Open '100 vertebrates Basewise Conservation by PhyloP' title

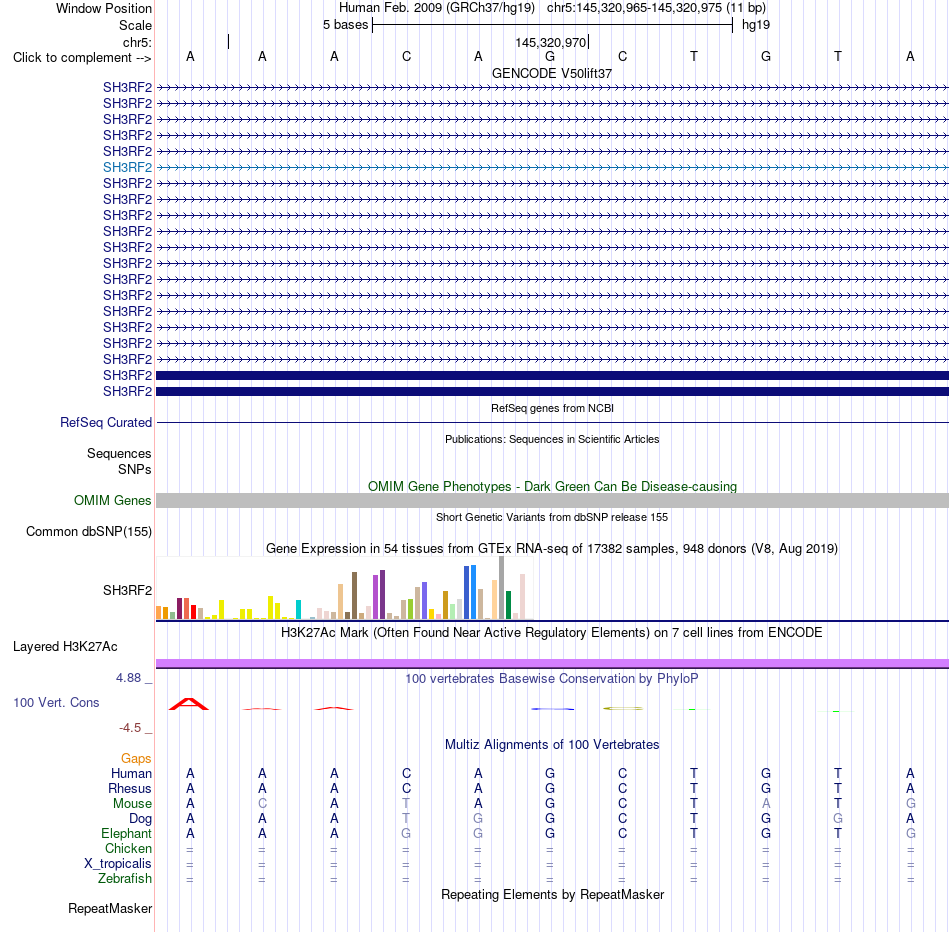click(552, 679)
